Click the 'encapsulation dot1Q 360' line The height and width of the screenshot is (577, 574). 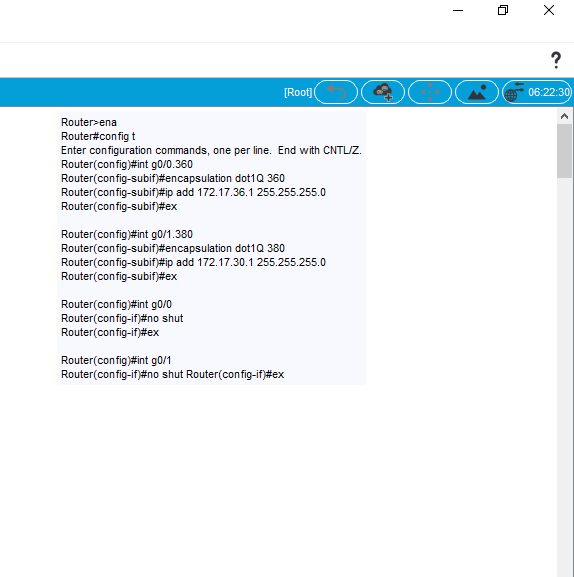tap(173, 178)
